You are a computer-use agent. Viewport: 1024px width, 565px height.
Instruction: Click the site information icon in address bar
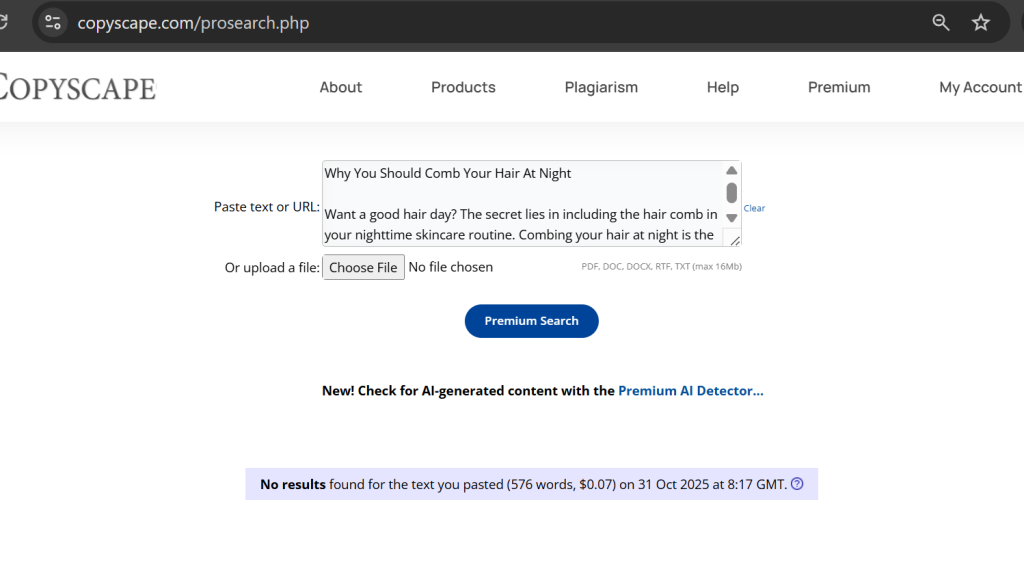[x=53, y=22]
